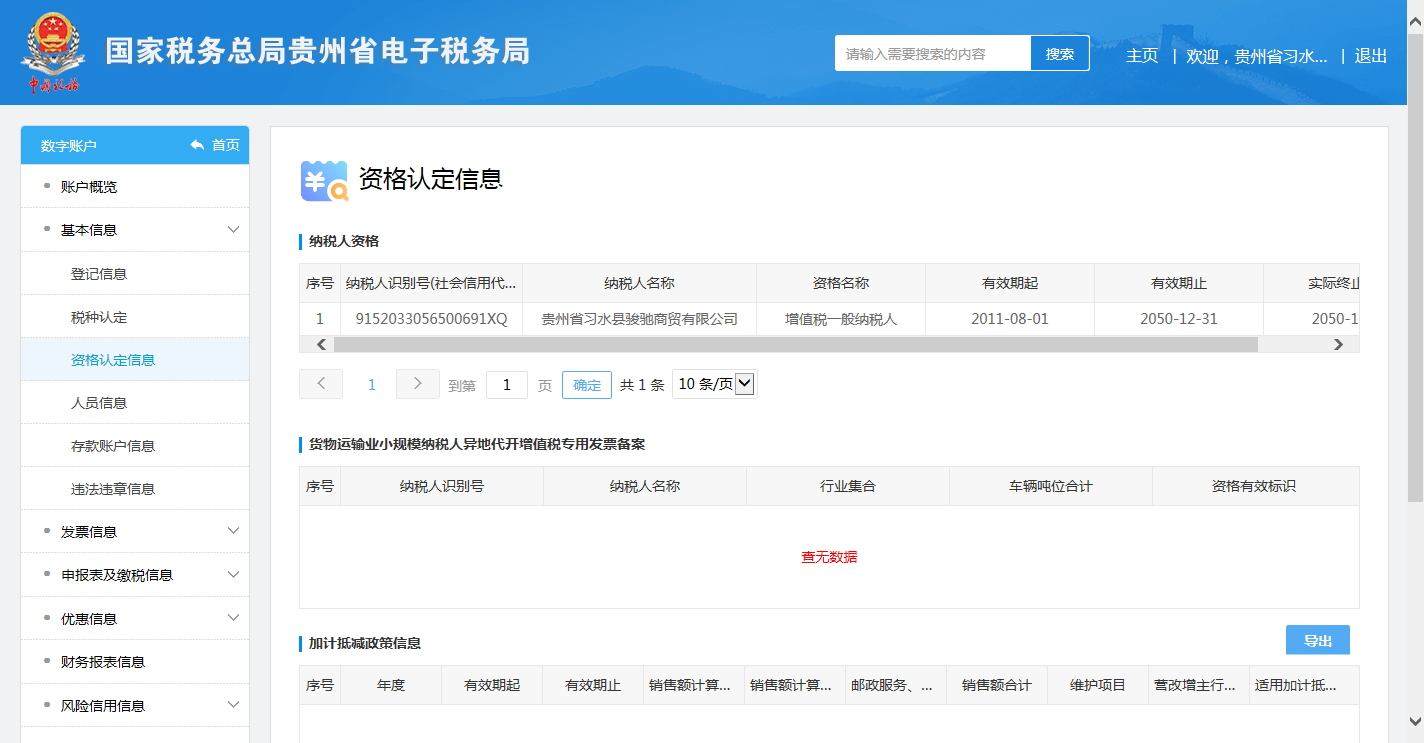Expand the 基本信息 menu chevron
Viewport: 1424px width, 743px height.
click(x=234, y=230)
